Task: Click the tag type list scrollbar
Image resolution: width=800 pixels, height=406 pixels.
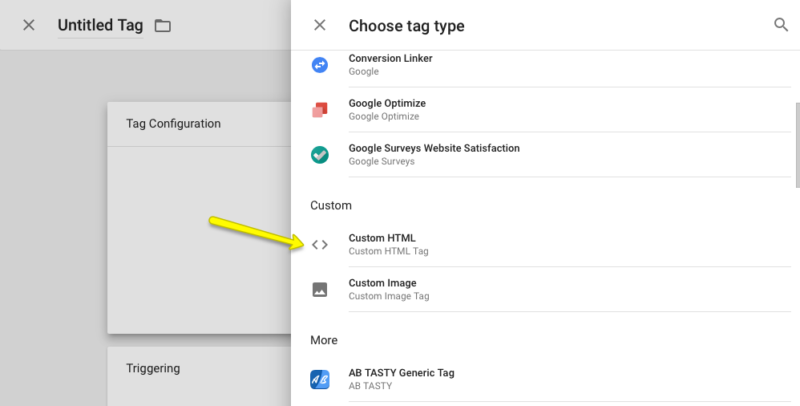Action: point(797,145)
